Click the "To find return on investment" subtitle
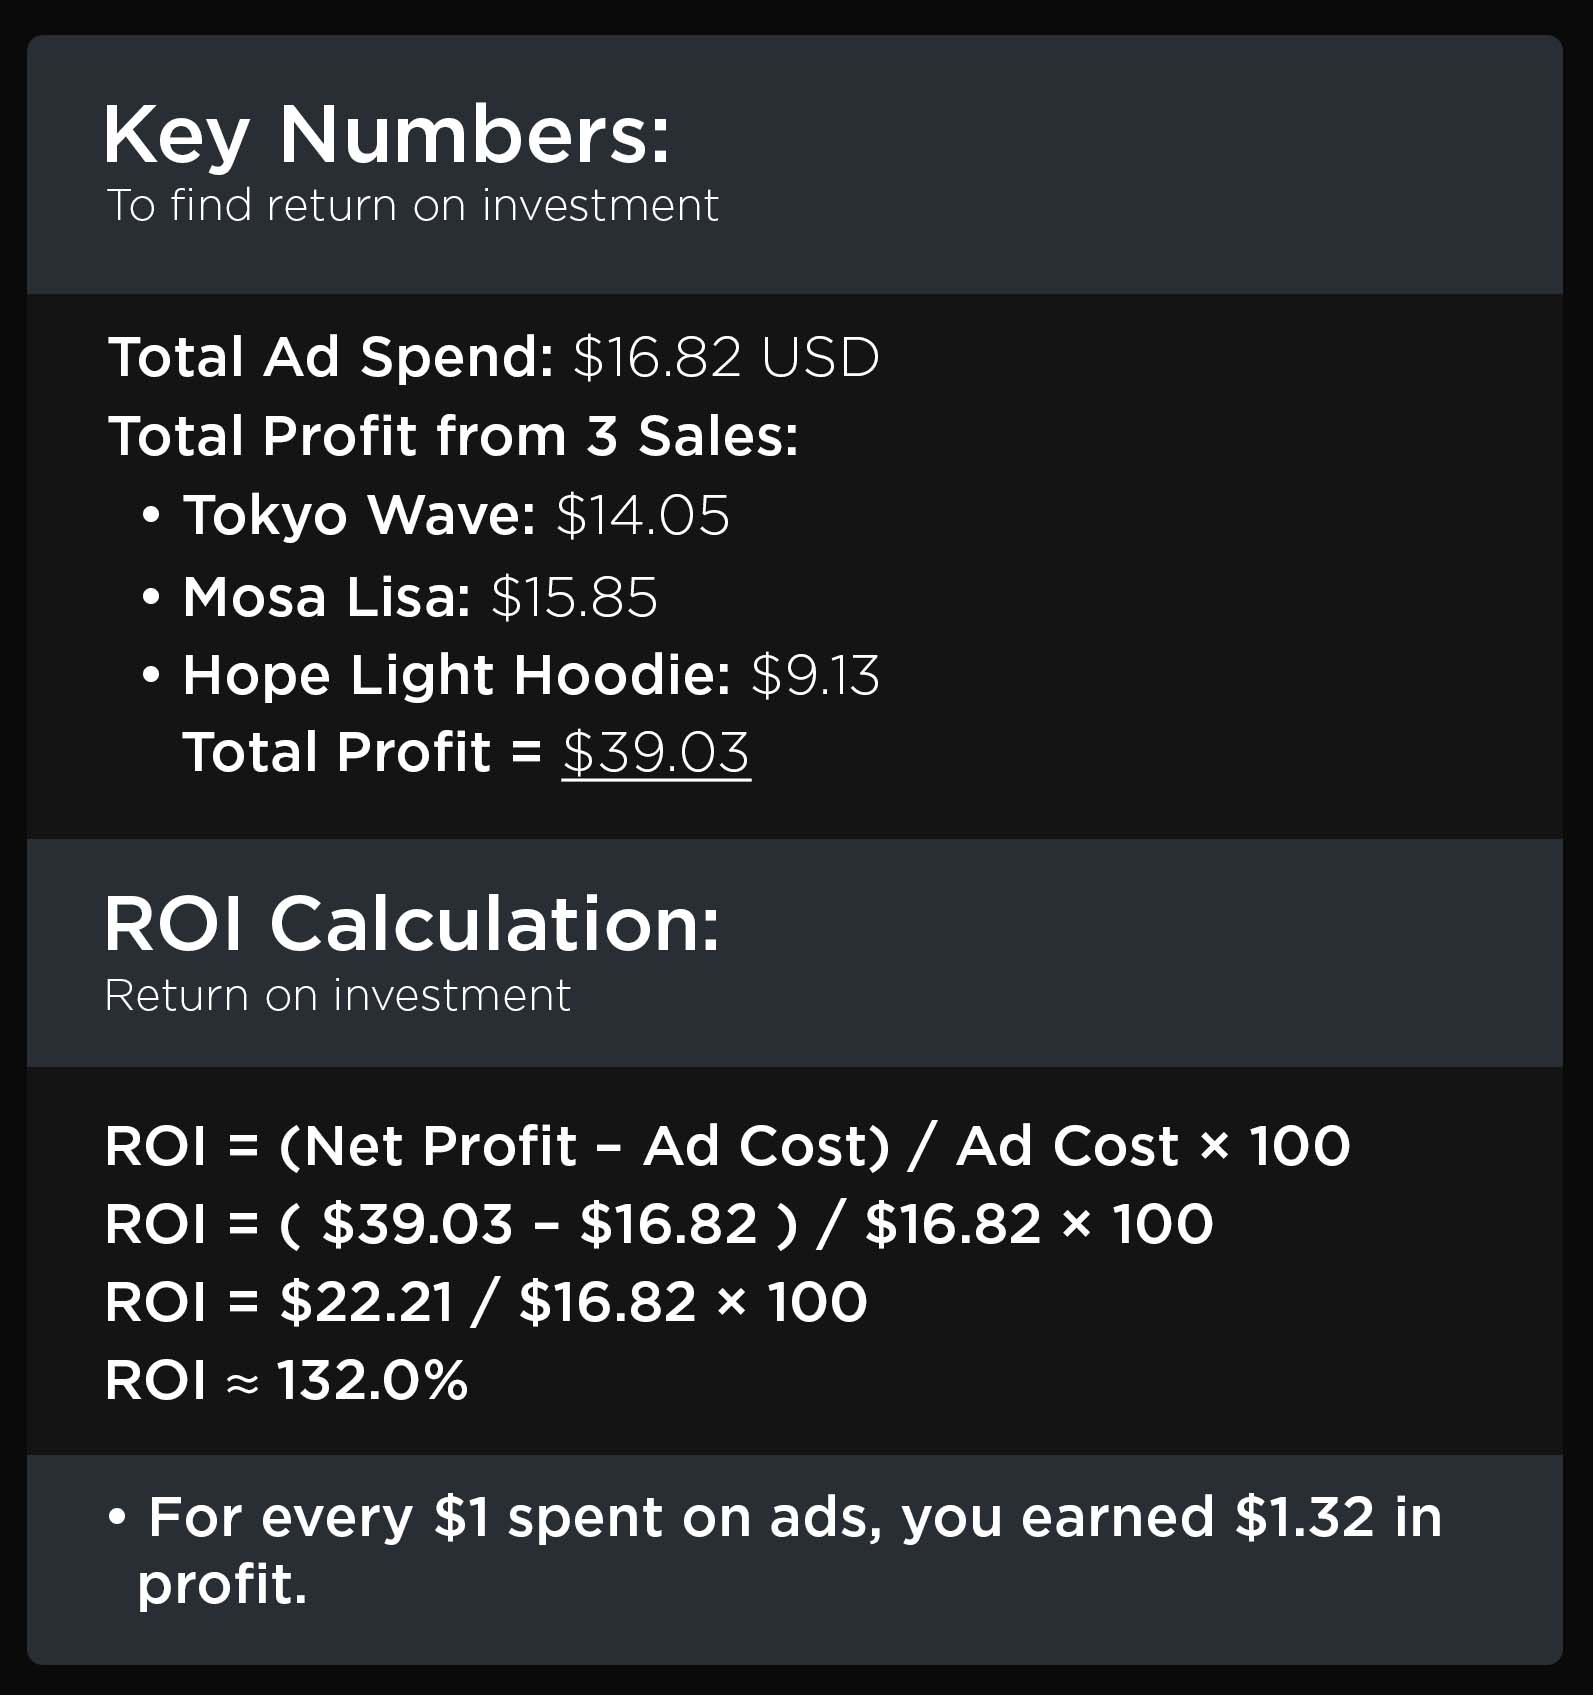The image size is (1593, 1695). pos(412,205)
